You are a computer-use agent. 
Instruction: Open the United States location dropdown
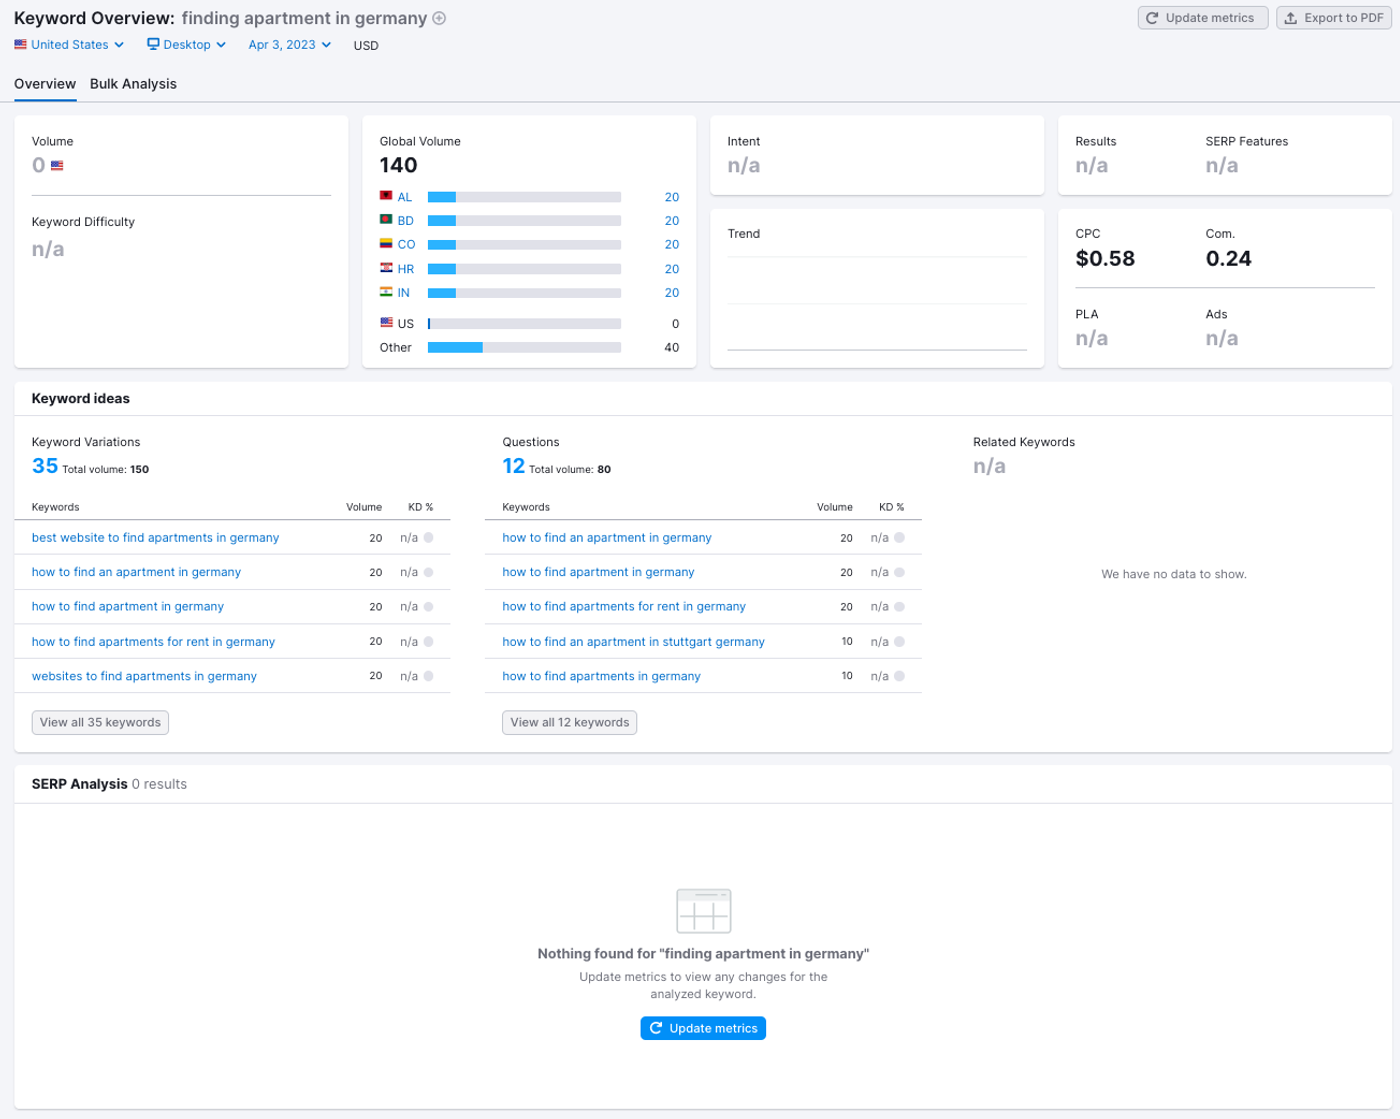click(68, 44)
